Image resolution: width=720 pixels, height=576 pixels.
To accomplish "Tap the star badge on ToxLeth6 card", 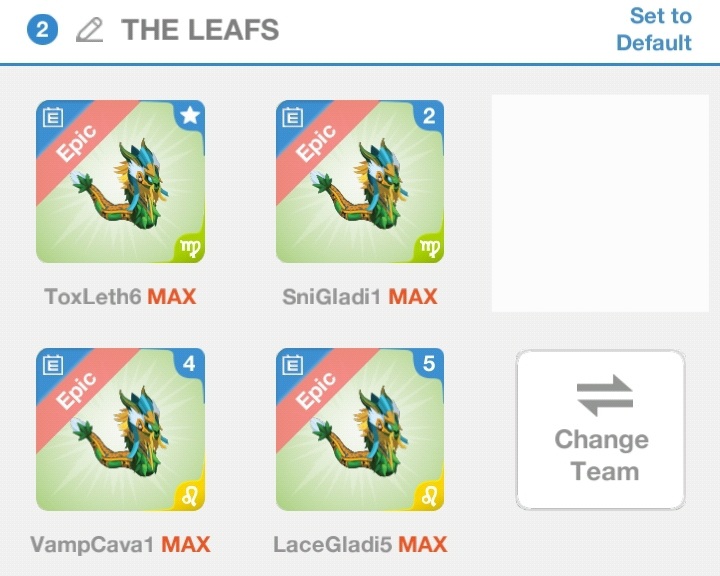I will point(189,116).
